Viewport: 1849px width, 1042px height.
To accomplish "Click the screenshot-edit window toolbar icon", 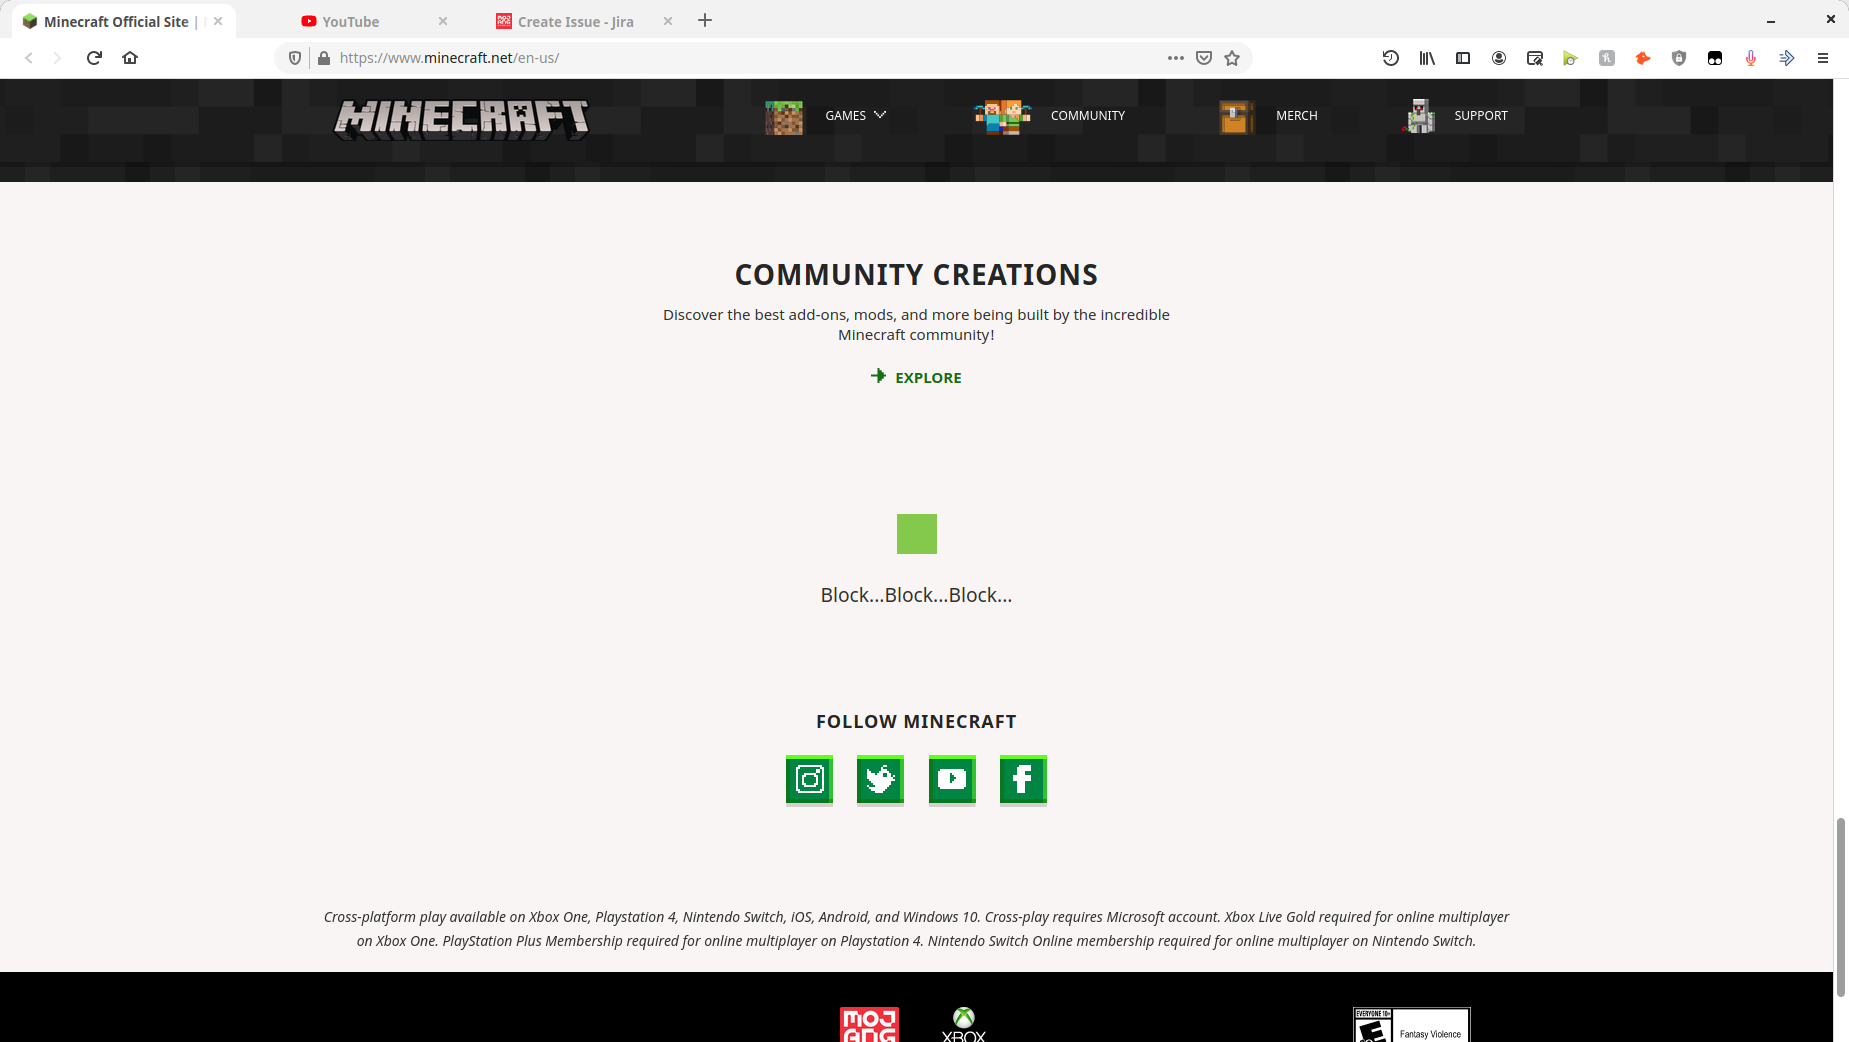I will [1535, 58].
